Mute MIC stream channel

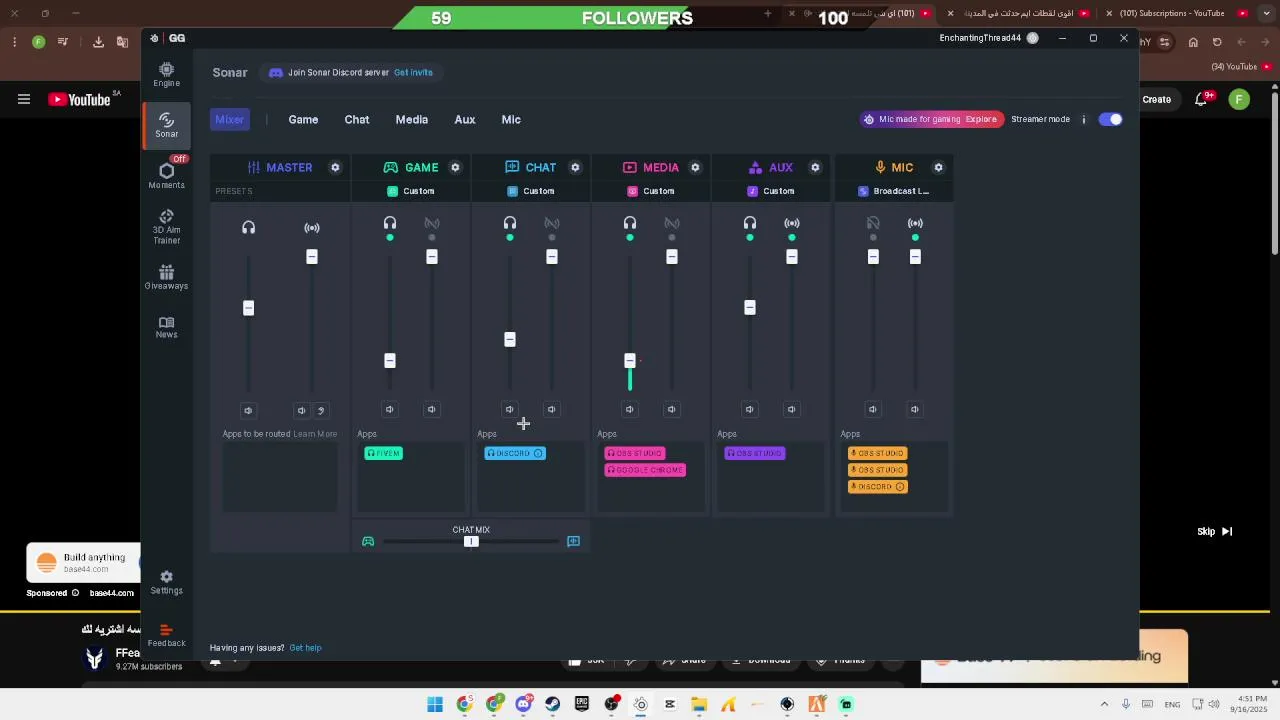pyautogui.click(x=915, y=409)
